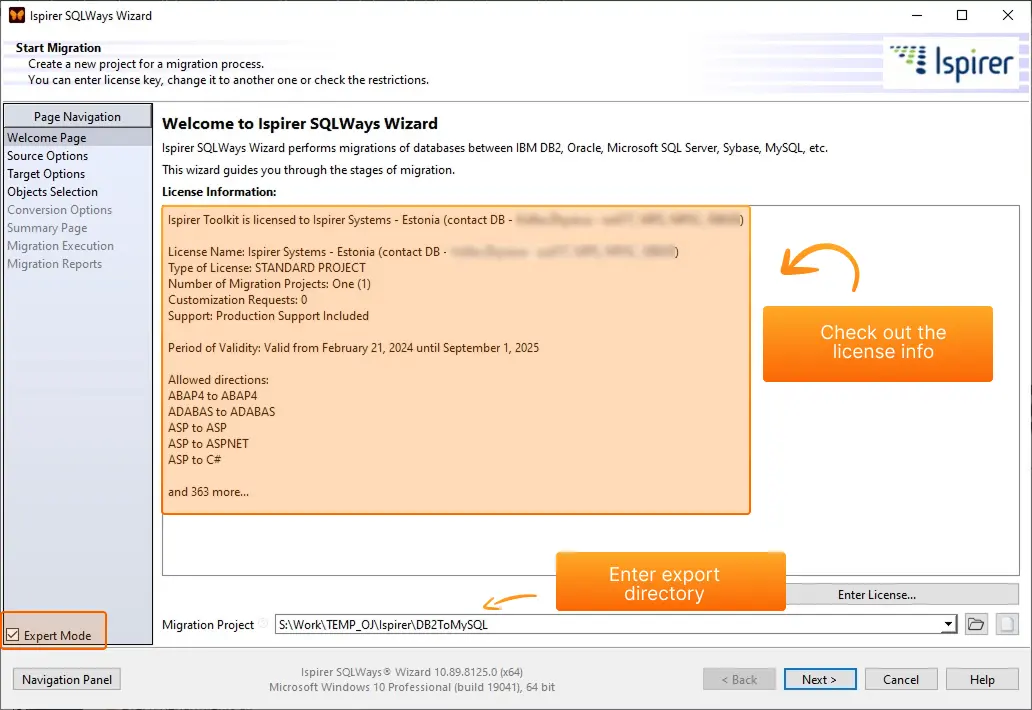The image size is (1032, 710).
Task: Click the 'License Information:' heading
Action: pyautogui.click(x=219, y=191)
